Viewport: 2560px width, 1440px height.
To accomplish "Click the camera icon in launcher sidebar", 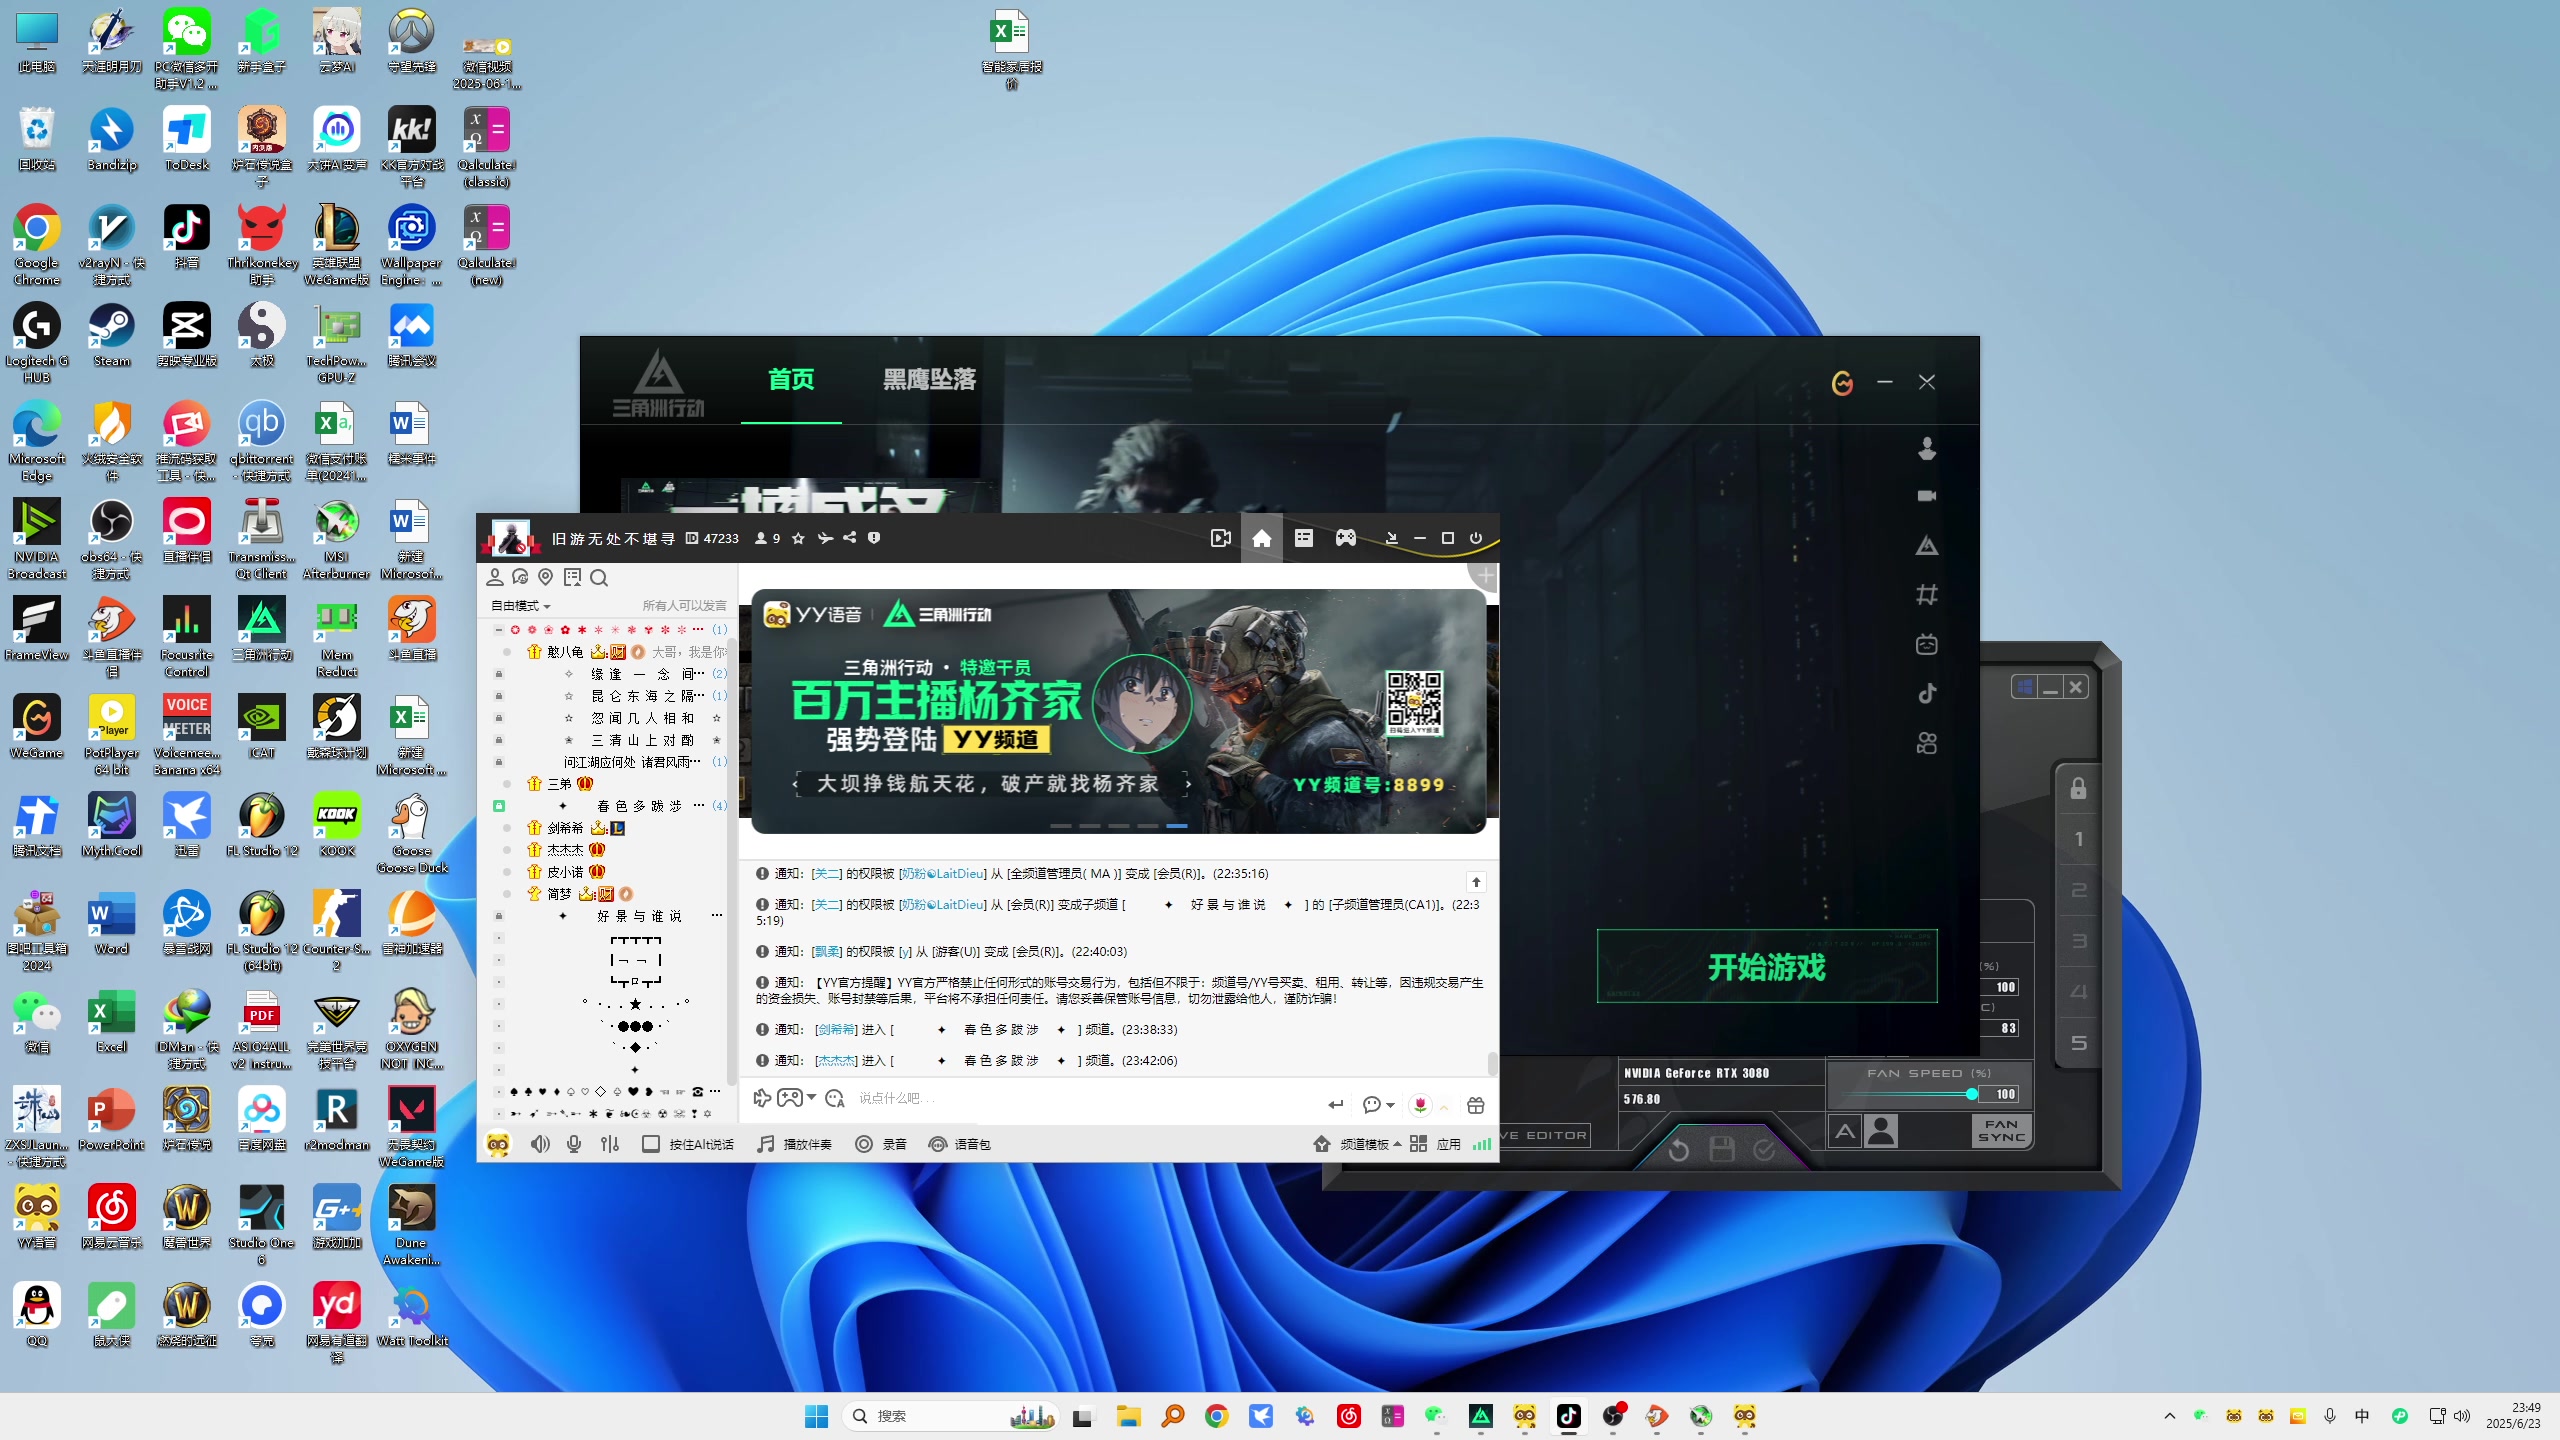I will click(x=1927, y=496).
